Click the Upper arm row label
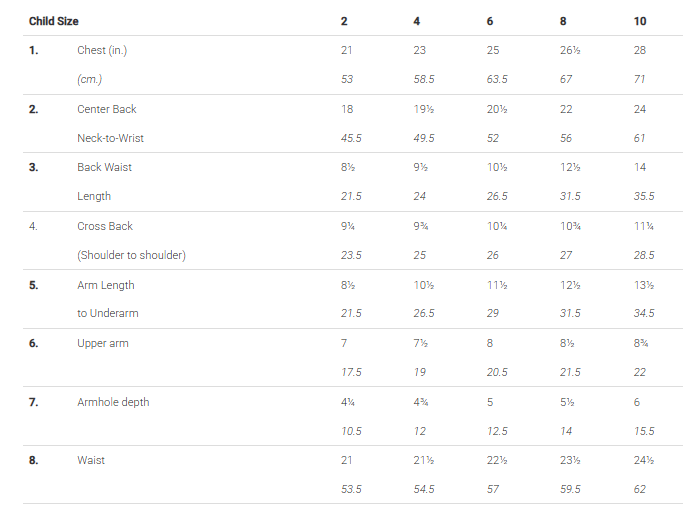This screenshot has height=513, width=683. 103,343
